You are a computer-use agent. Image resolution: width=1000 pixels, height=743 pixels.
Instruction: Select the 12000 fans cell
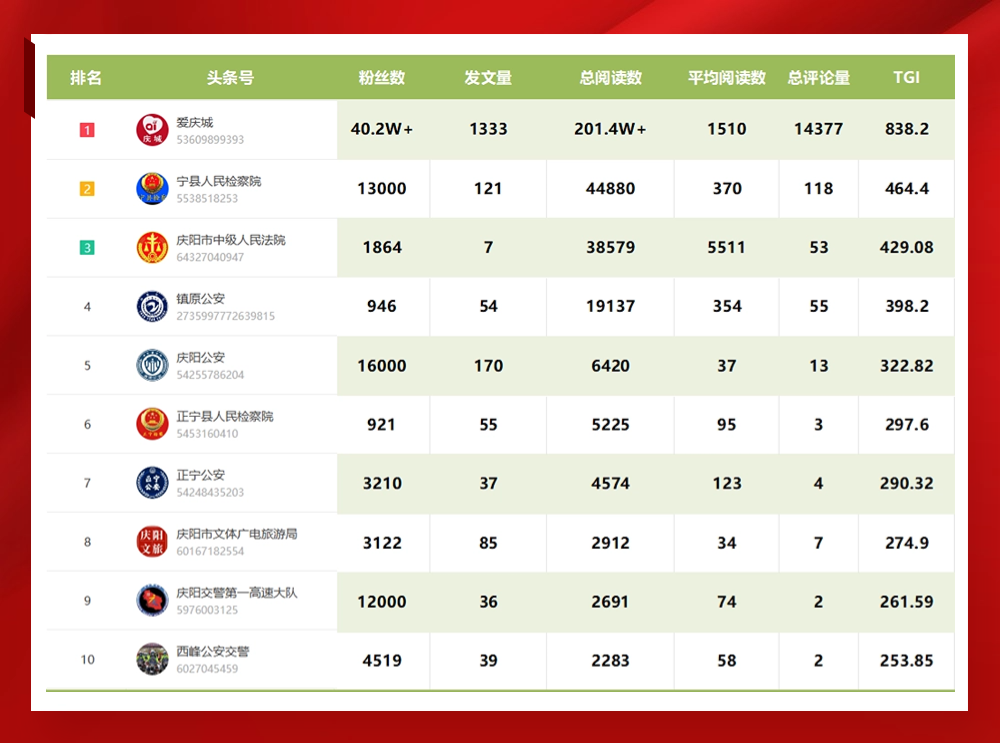coord(382,602)
